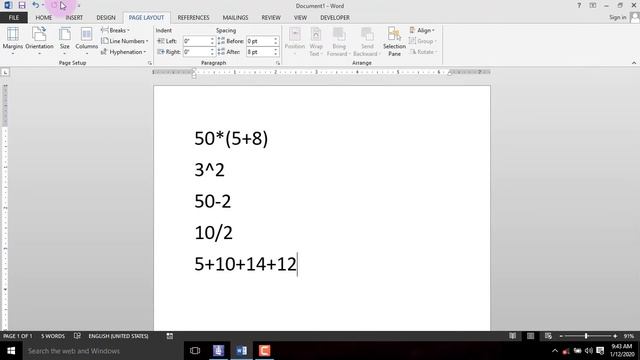The height and width of the screenshot is (360, 640).
Task: Open the page Size menu
Action: click(x=64, y=41)
